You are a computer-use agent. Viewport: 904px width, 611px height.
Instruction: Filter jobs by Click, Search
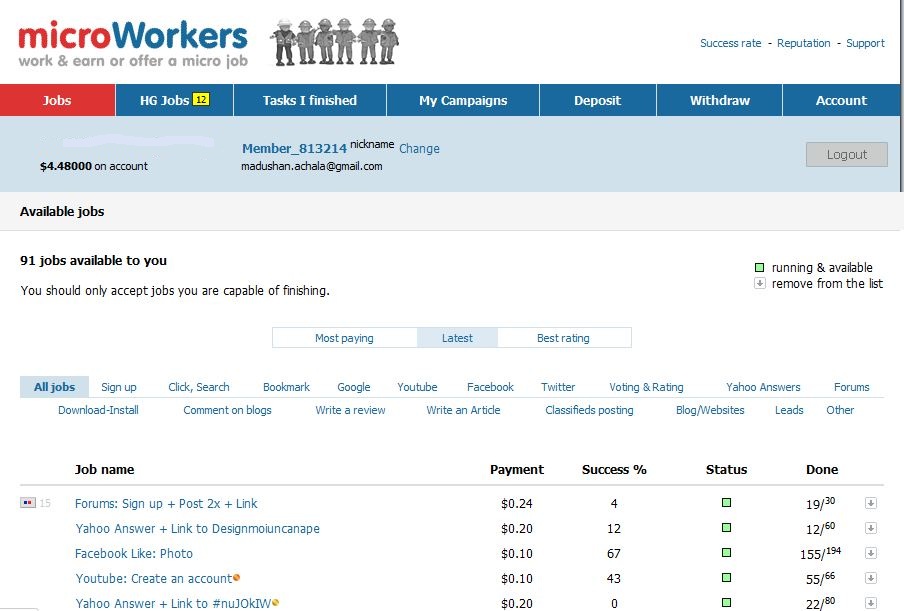coord(199,387)
